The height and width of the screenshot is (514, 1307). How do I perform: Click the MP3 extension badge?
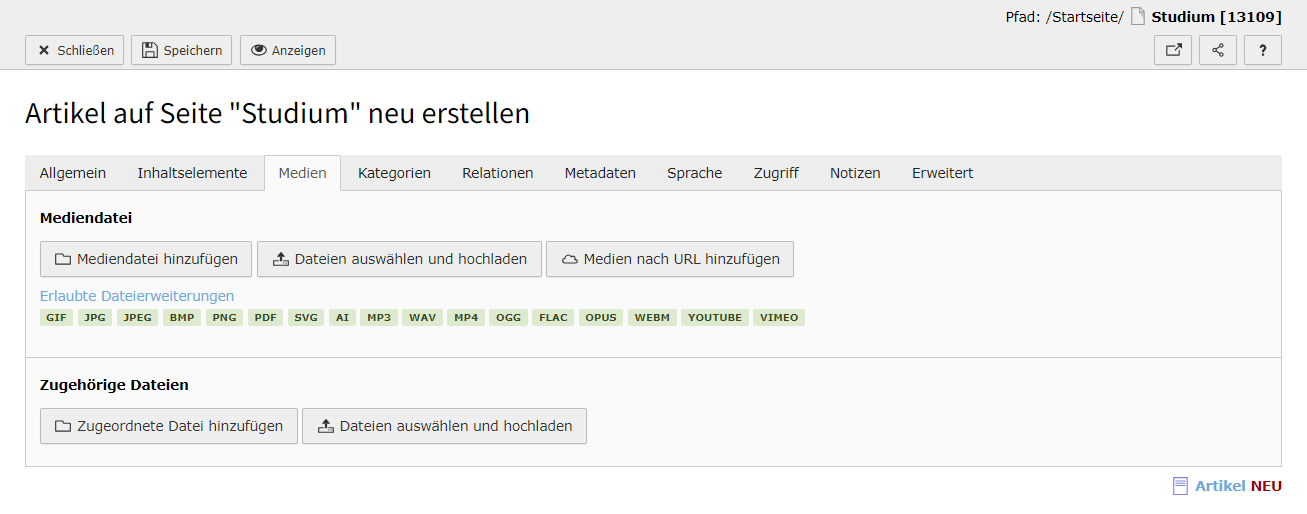pos(379,318)
